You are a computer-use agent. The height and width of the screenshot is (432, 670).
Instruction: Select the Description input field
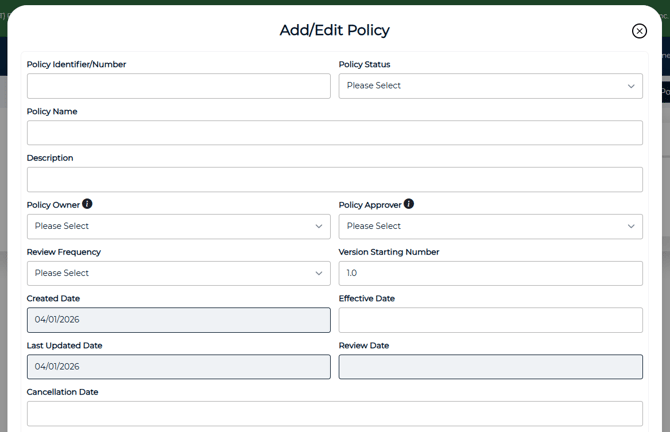334,179
